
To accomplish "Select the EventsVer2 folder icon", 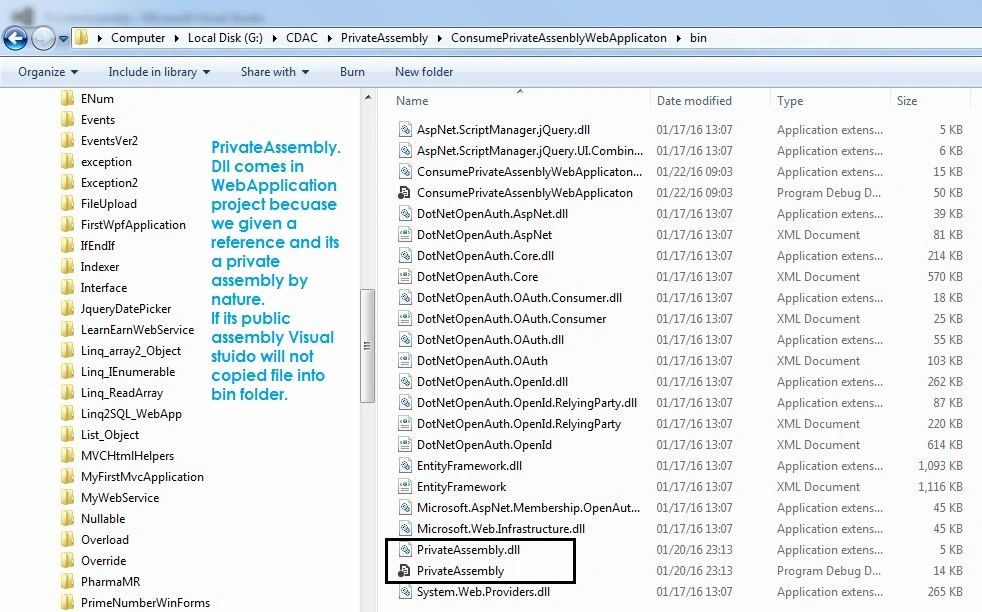I will coord(68,141).
